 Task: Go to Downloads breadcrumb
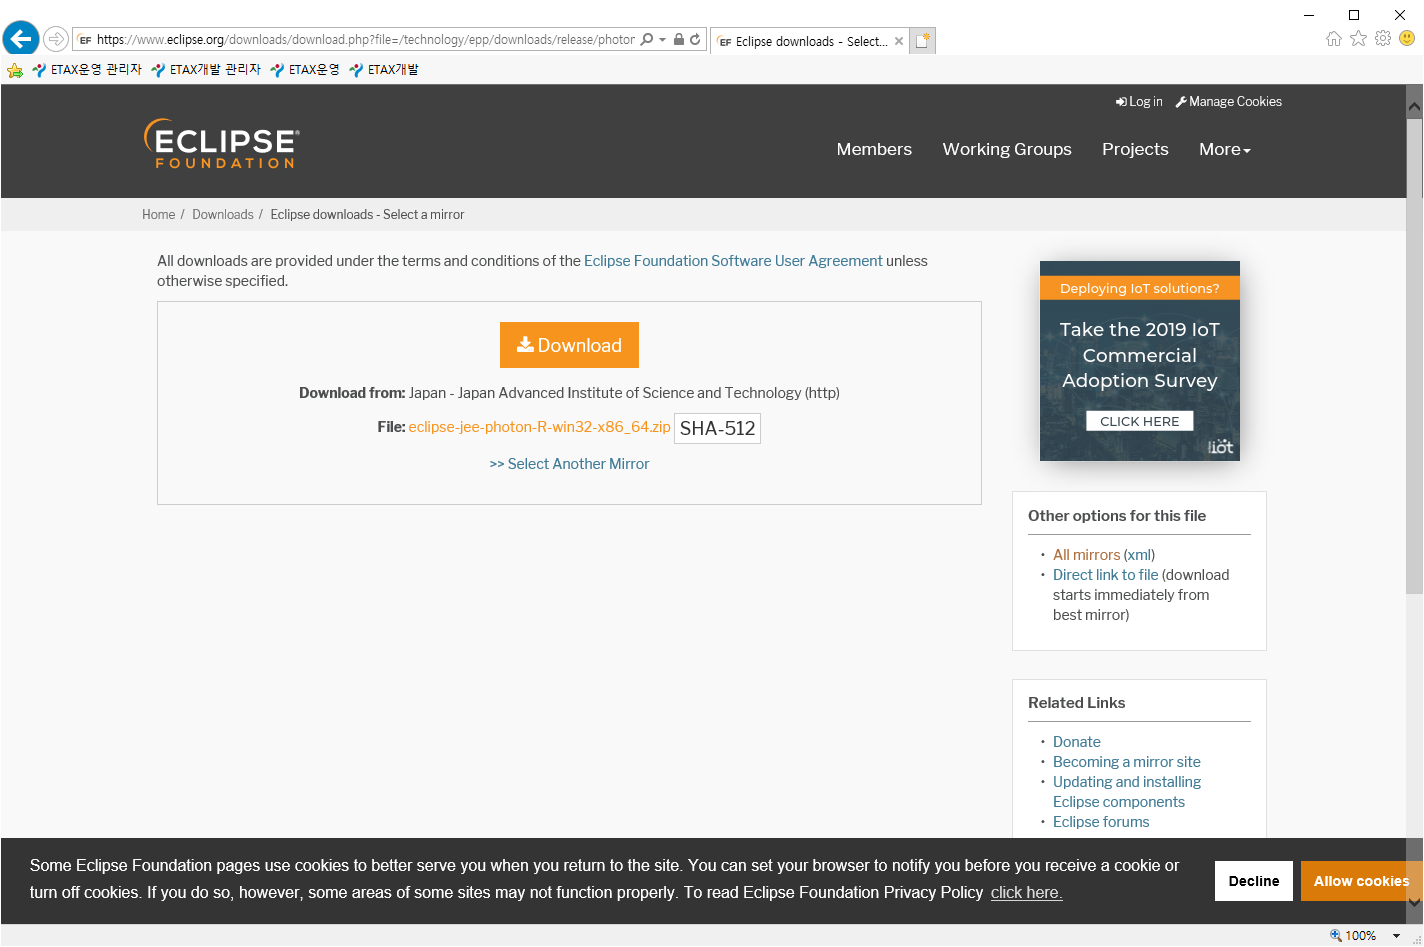click(x=223, y=215)
